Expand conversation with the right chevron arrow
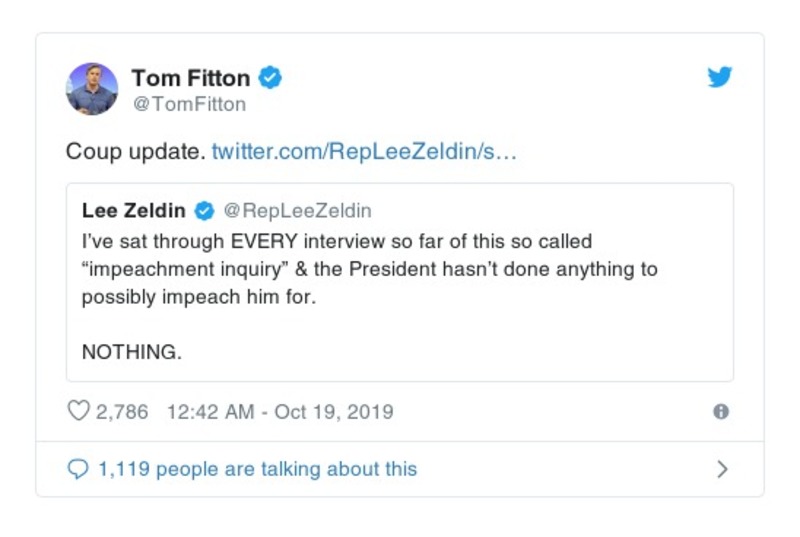 click(722, 468)
